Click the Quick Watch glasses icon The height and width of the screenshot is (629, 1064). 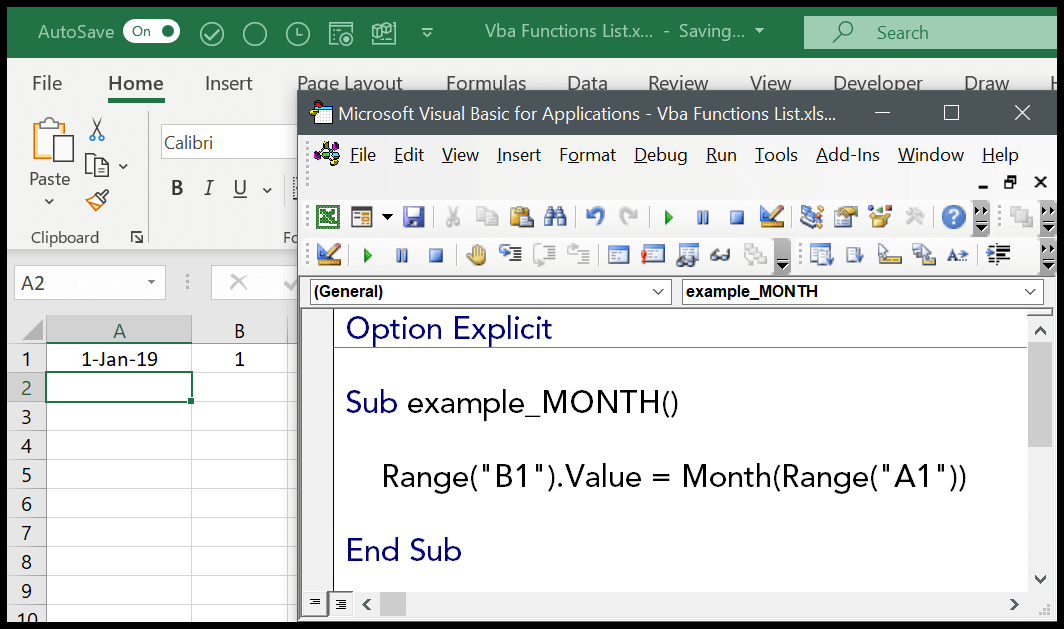(719, 255)
